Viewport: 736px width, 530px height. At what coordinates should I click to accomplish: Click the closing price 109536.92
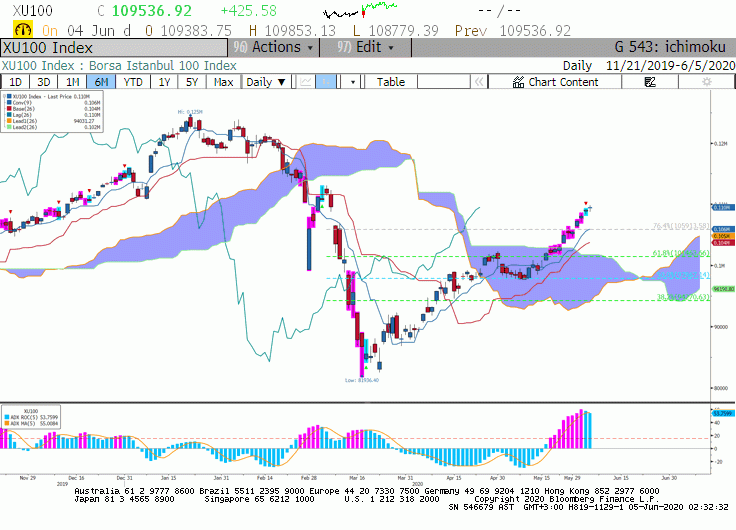click(152, 11)
